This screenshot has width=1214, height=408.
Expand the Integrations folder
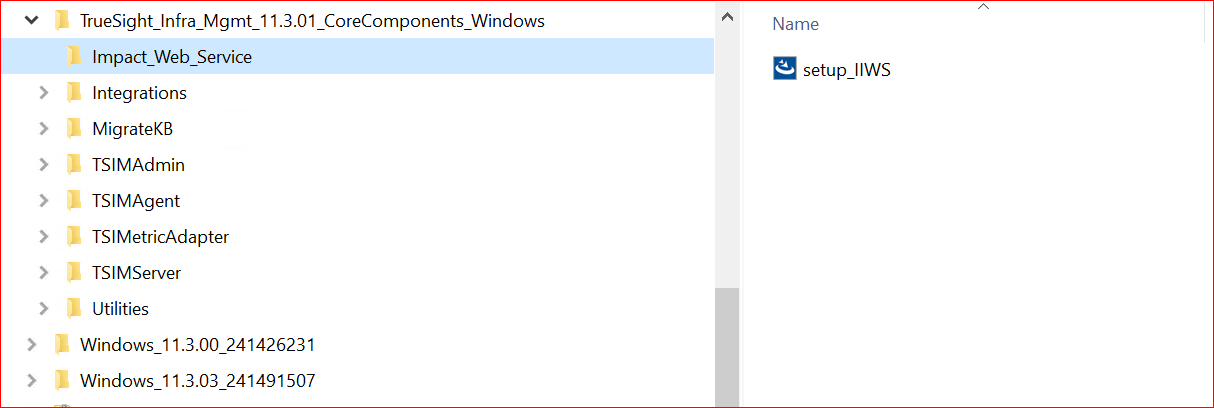(43, 93)
